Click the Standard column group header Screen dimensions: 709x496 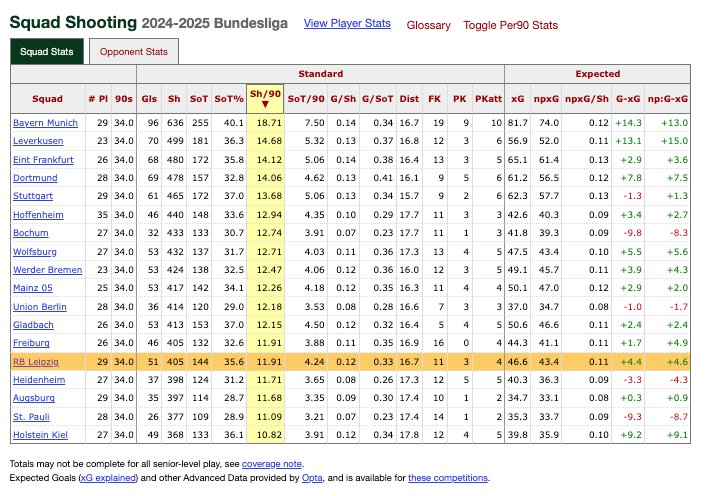click(321, 74)
